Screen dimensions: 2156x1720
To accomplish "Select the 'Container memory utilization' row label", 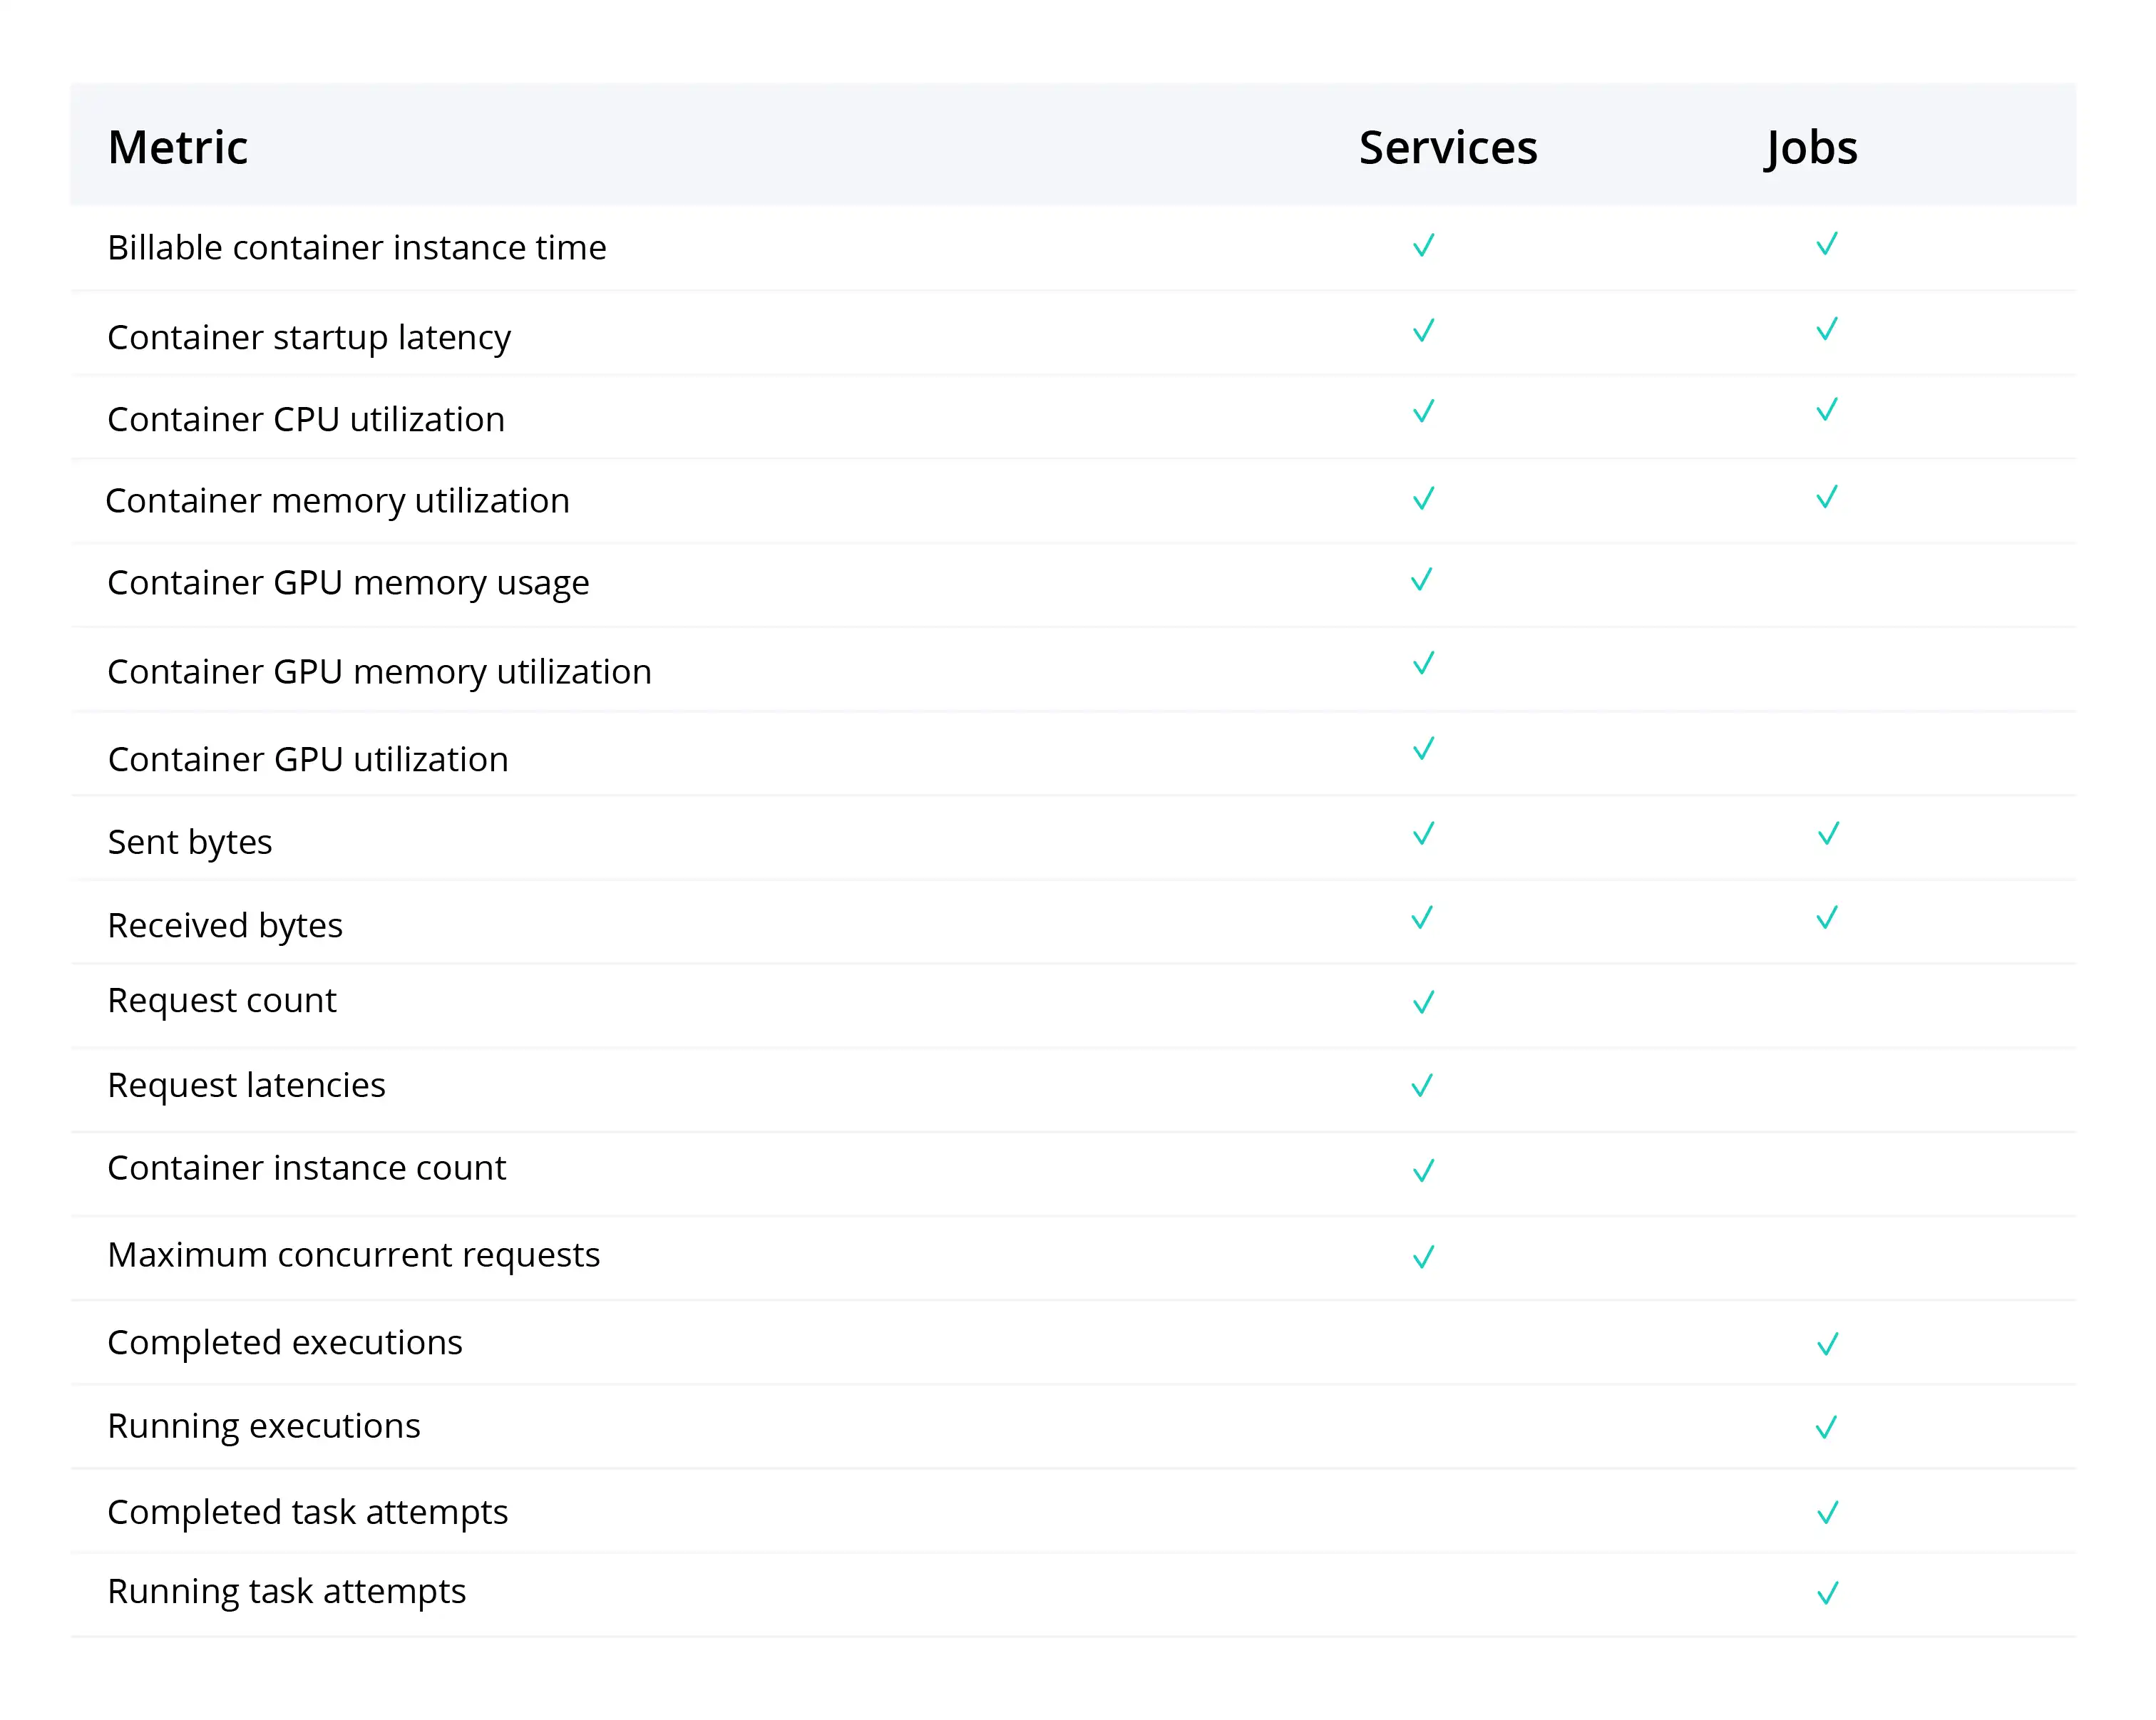I will click(x=338, y=501).
